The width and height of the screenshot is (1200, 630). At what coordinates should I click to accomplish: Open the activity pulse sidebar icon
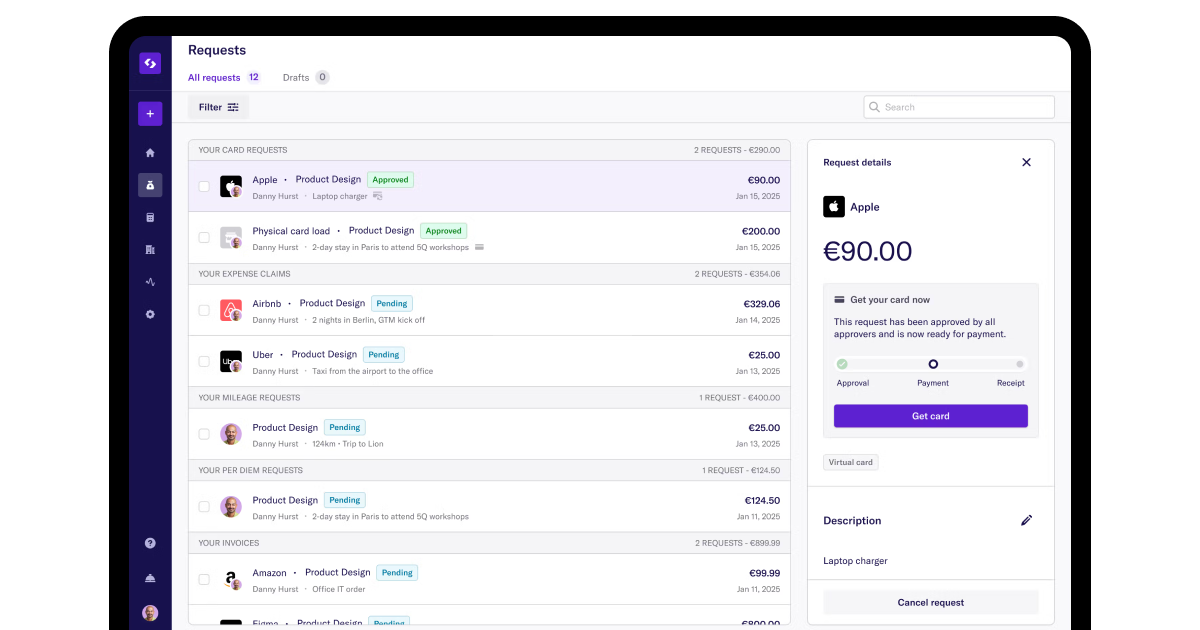150,282
